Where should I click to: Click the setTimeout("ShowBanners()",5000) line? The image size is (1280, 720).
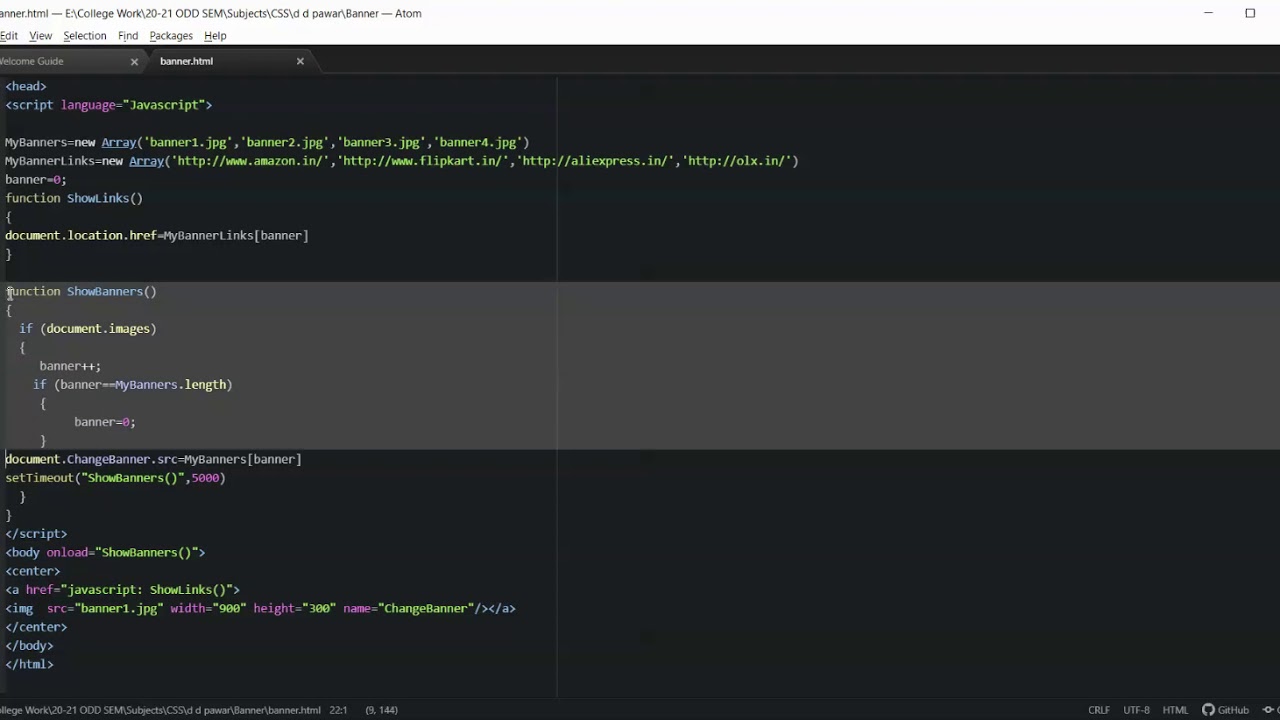(115, 478)
